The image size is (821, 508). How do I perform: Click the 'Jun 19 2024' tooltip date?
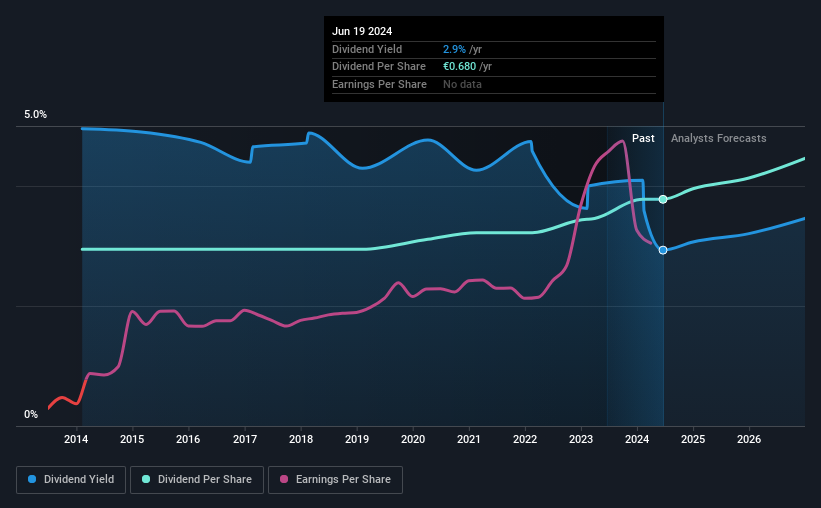click(362, 31)
